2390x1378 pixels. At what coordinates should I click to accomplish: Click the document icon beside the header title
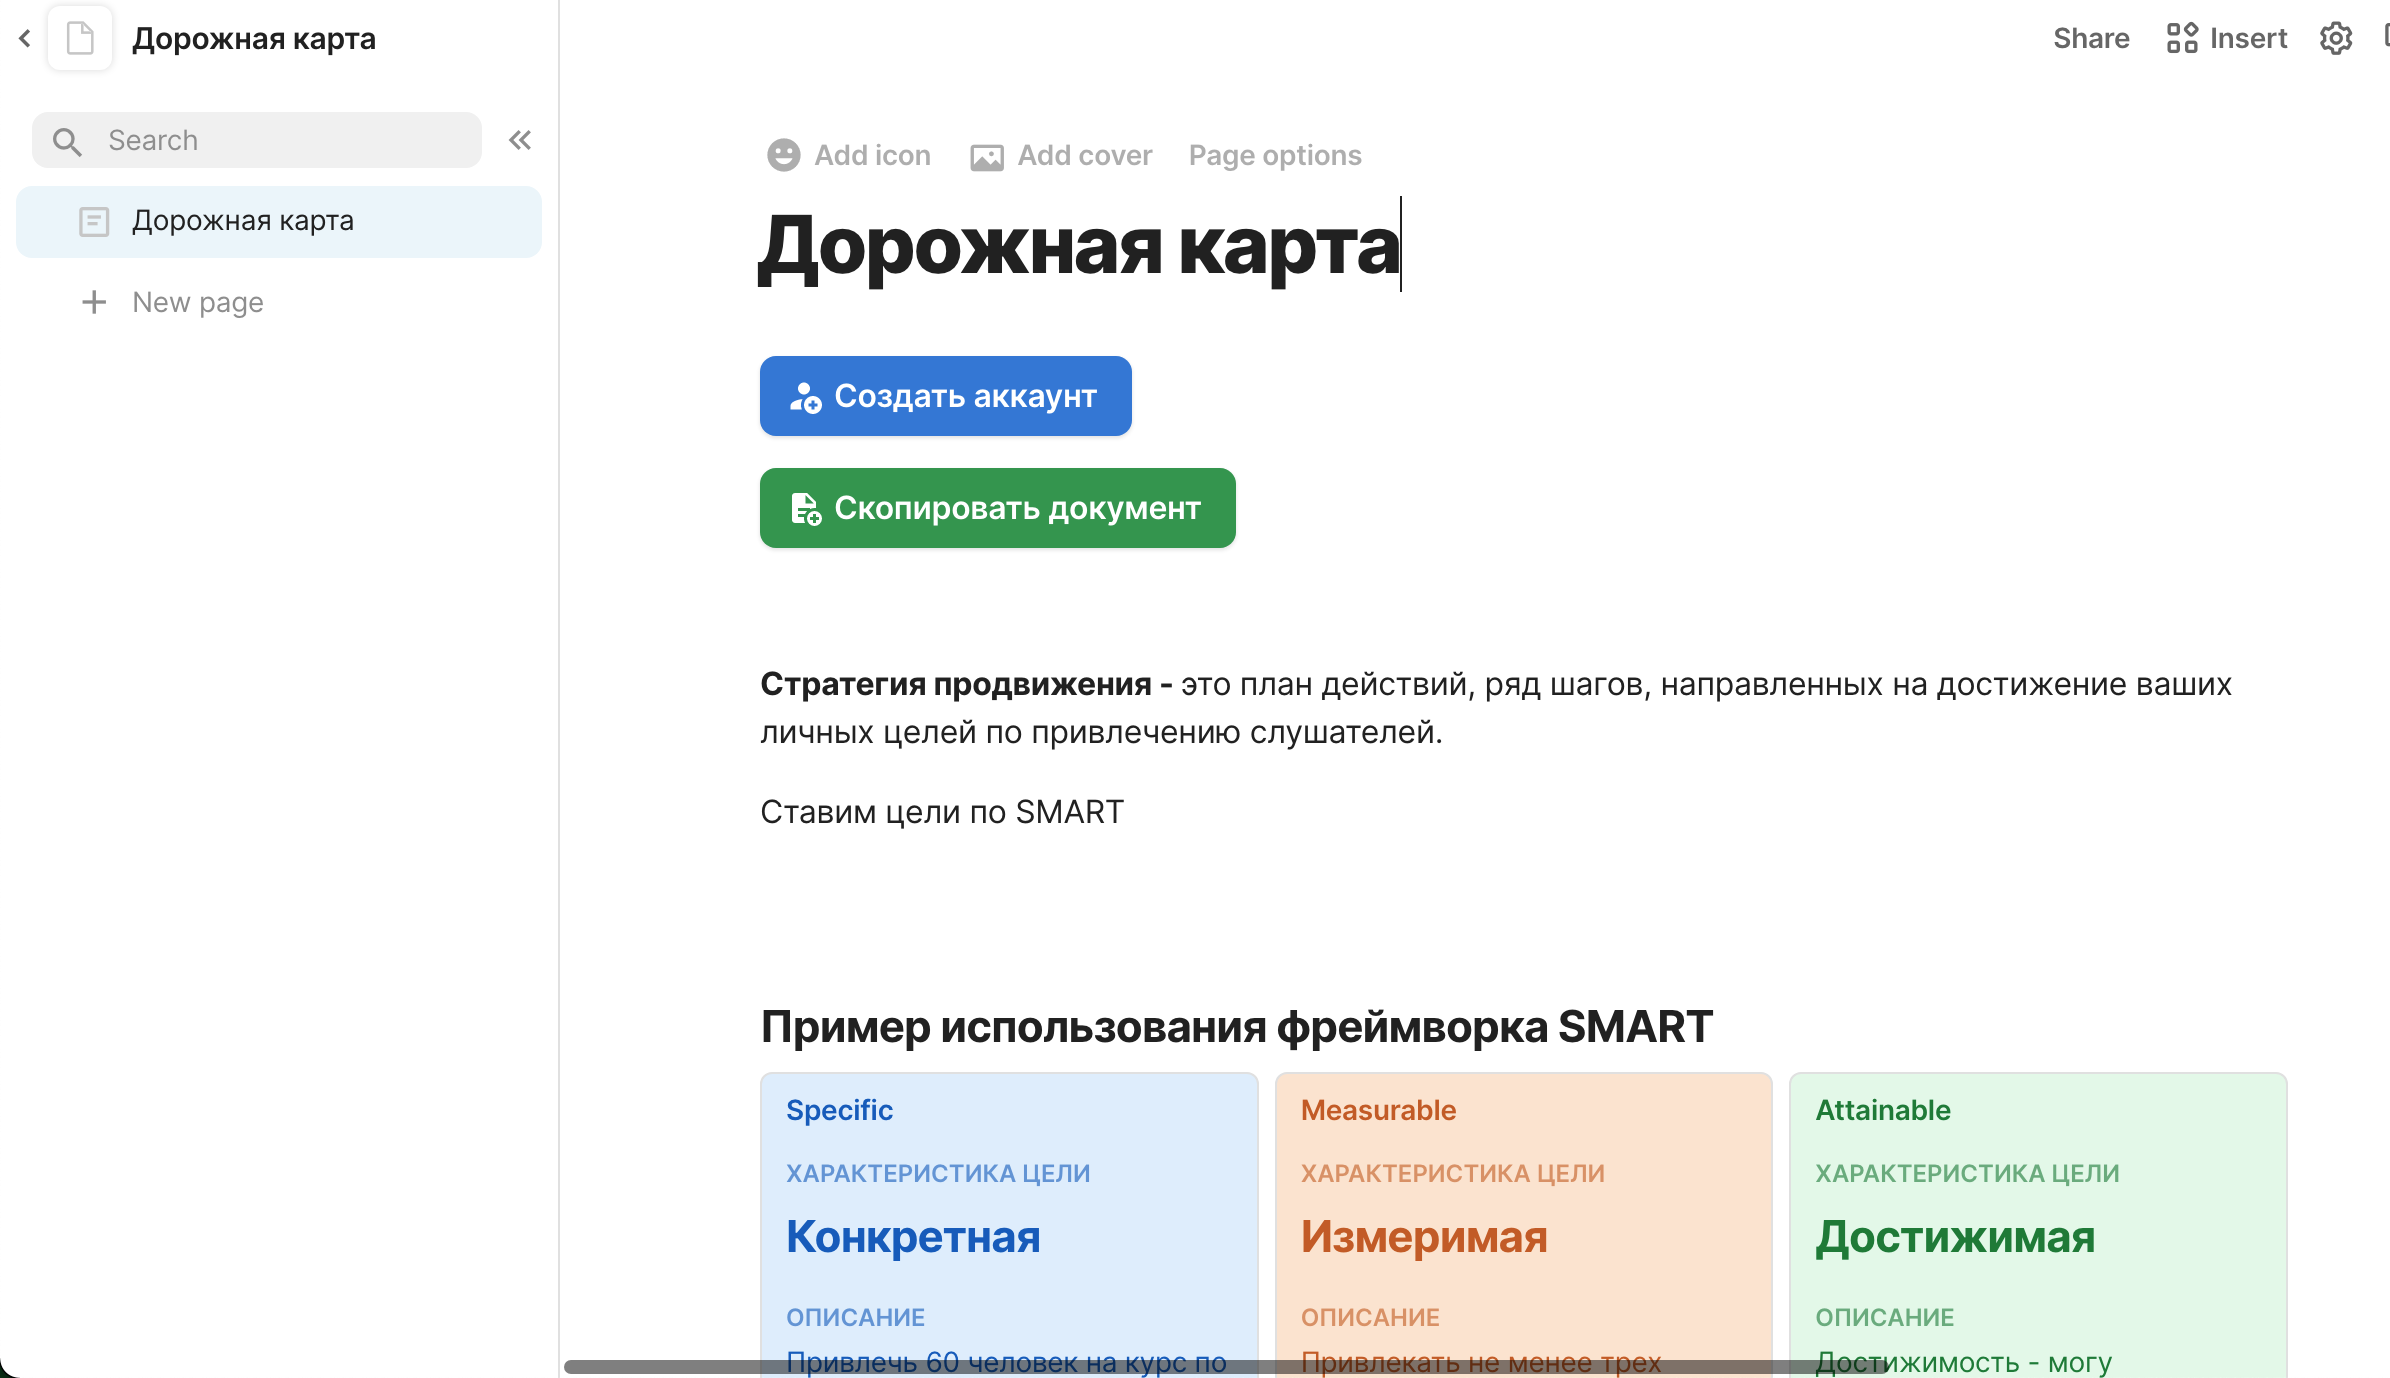pos(80,39)
